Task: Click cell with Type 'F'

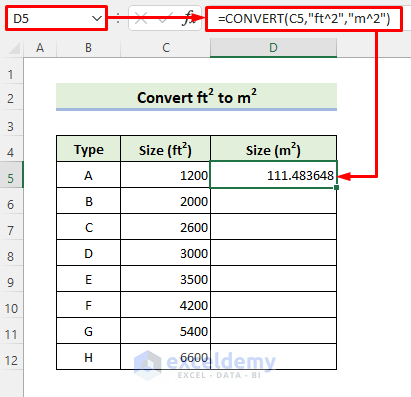Action: (89, 305)
